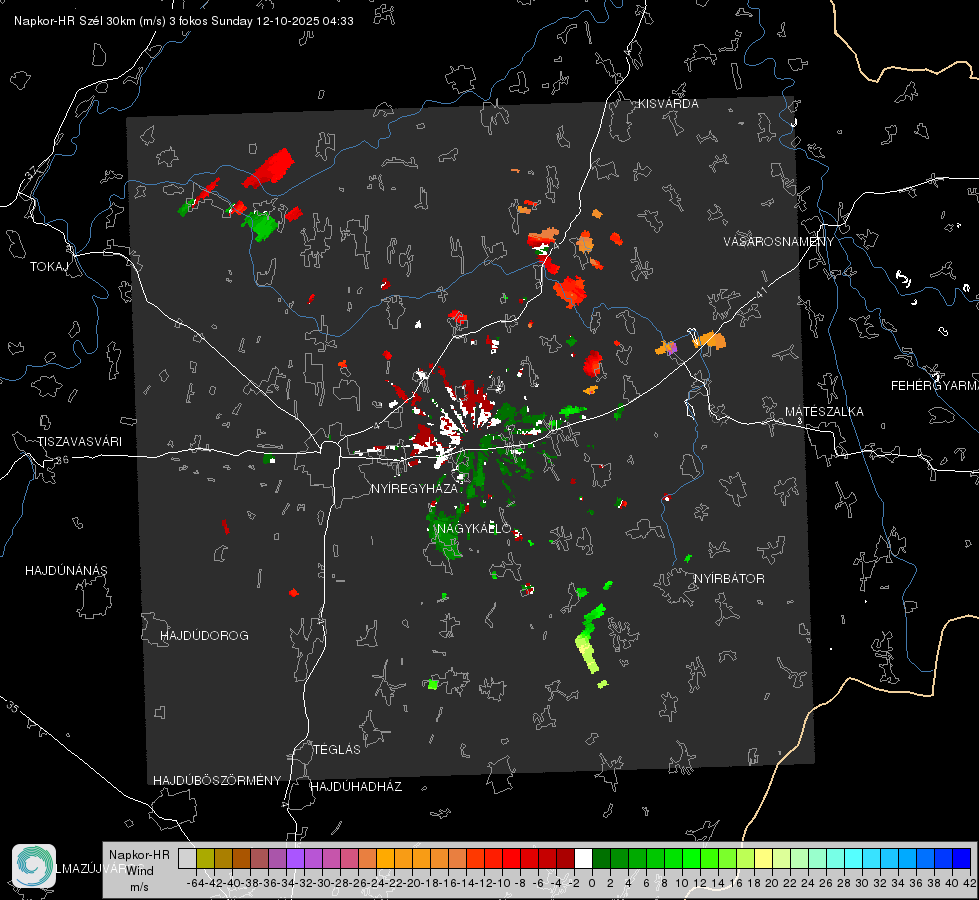Select the NYÍRBÁTOR label
Image resolution: width=979 pixels, height=900 pixels.
coord(729,579)
